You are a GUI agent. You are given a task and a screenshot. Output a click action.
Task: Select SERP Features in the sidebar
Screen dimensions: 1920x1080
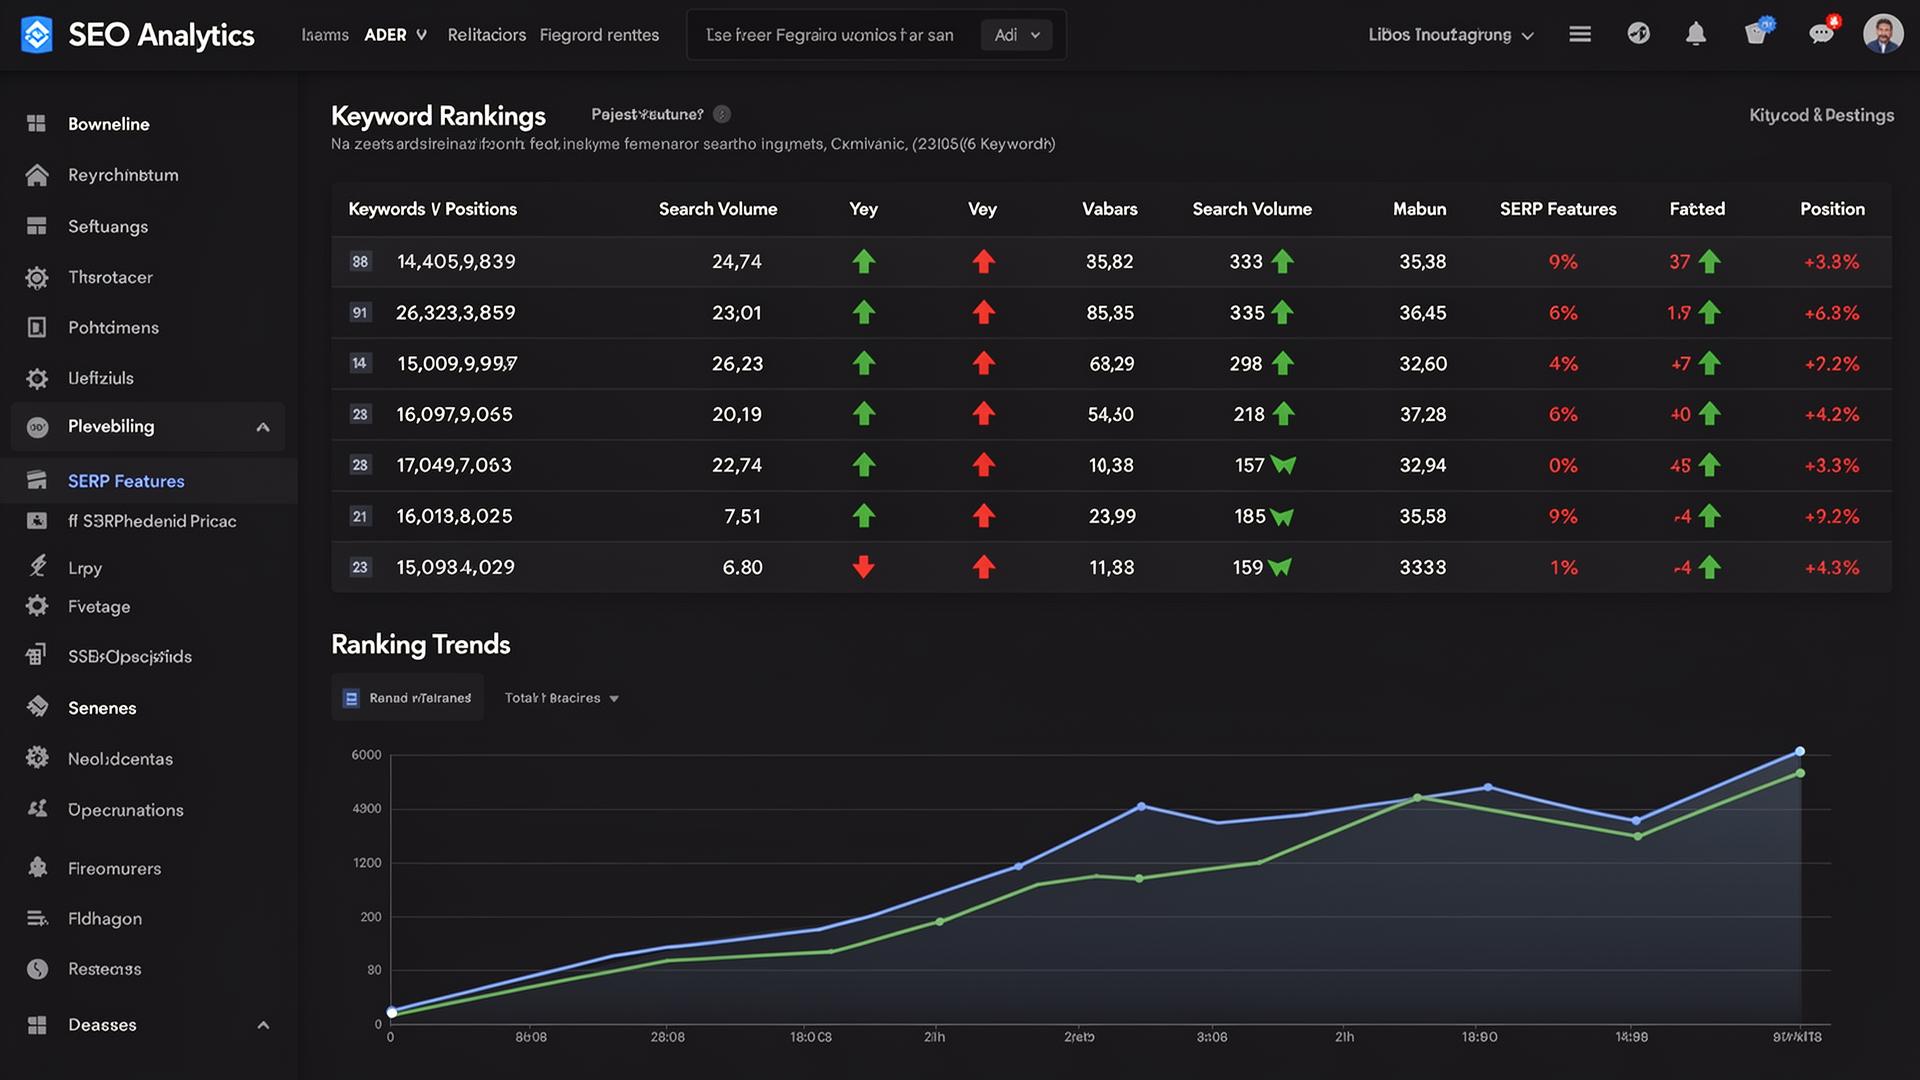click(x=126, y=481)
